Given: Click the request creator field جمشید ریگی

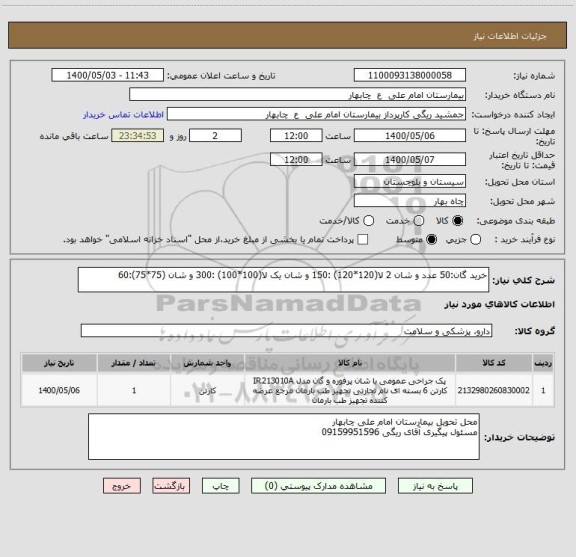Looking at the screenshot, I should point(316,115).
